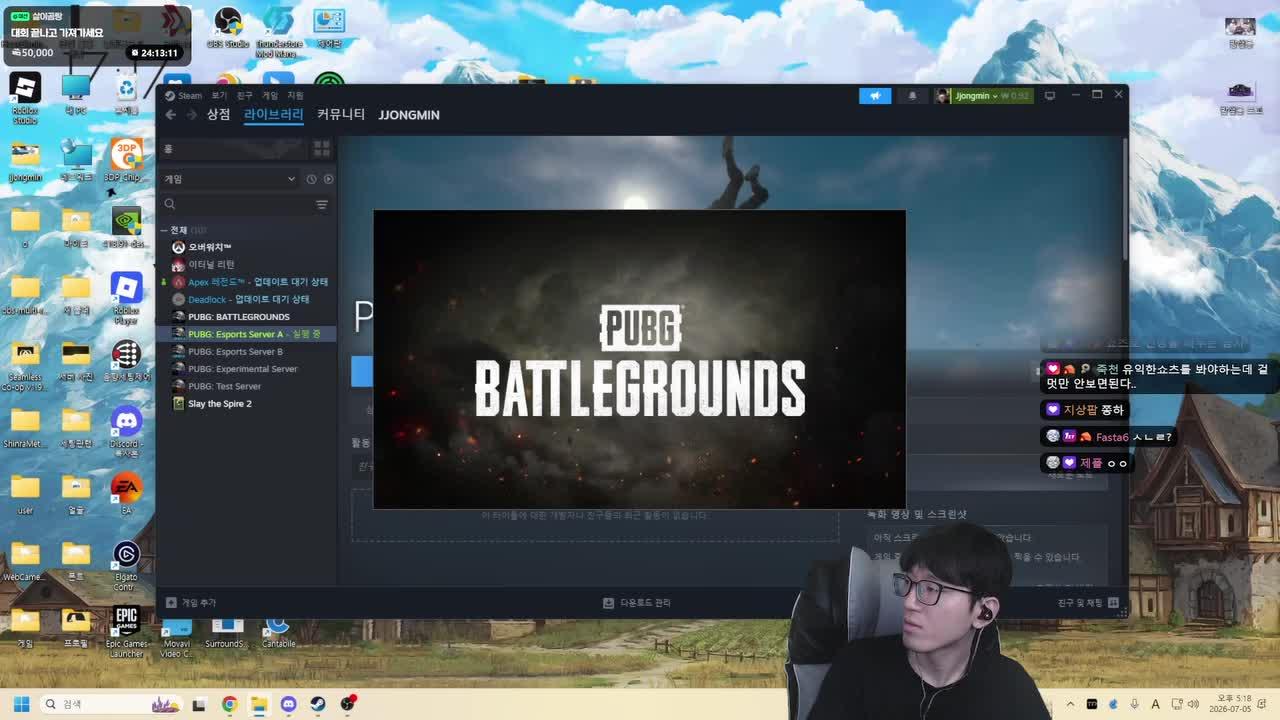Open Discord desktop shortcut

[x=126, y=432]
